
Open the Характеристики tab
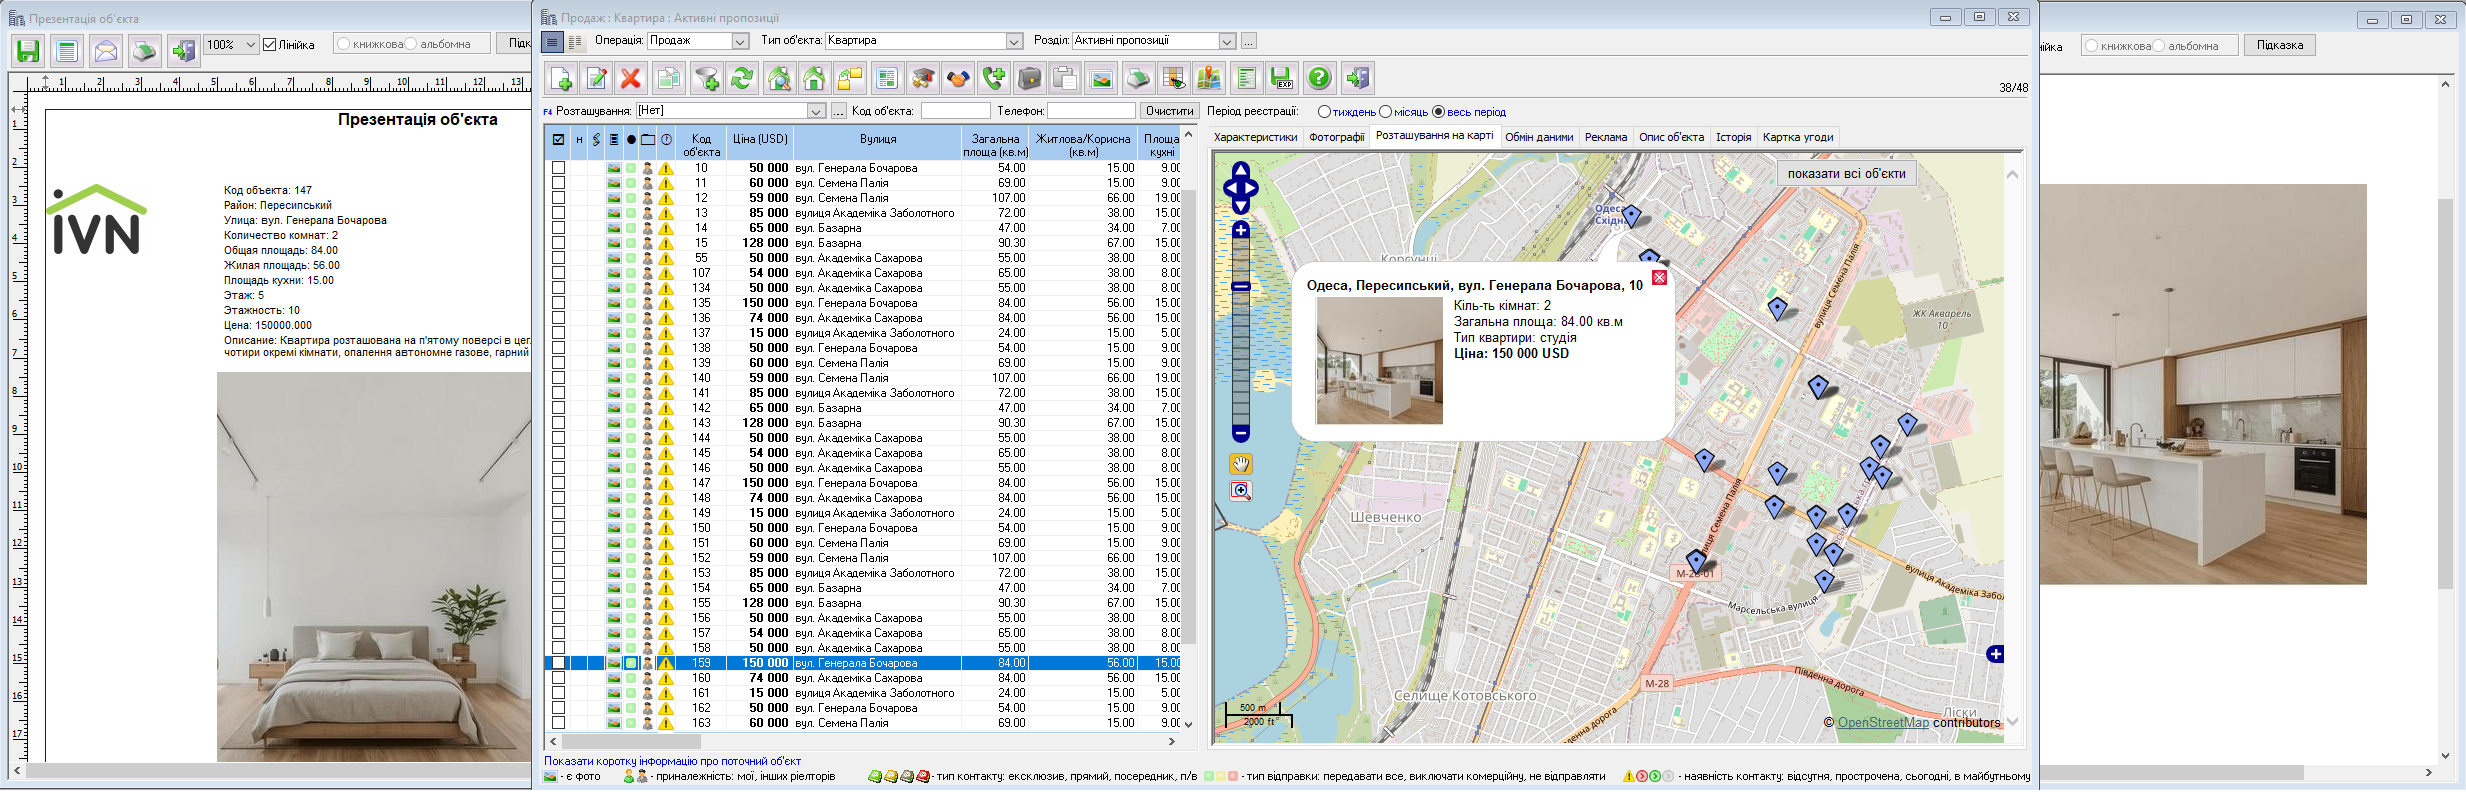[1255, 137]
